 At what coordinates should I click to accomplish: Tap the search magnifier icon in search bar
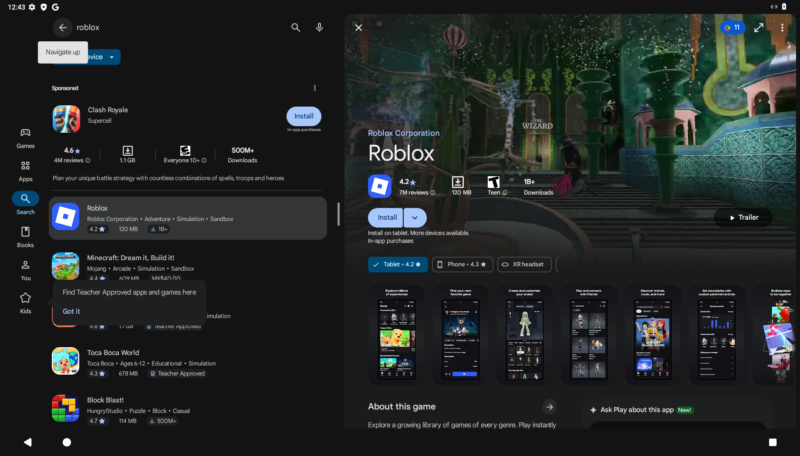[x=295, y=28]
